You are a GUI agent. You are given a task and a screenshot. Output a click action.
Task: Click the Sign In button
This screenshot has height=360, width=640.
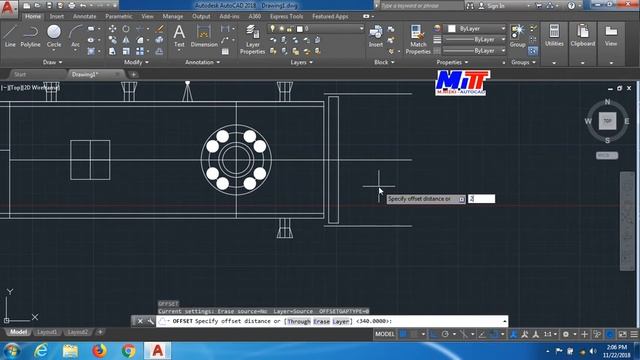point(496,6)
